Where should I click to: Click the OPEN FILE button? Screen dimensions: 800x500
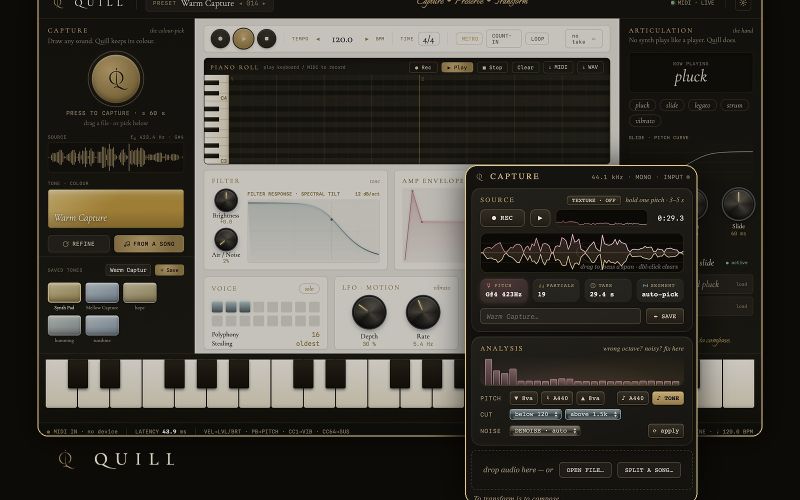click(x=585, y=470)
